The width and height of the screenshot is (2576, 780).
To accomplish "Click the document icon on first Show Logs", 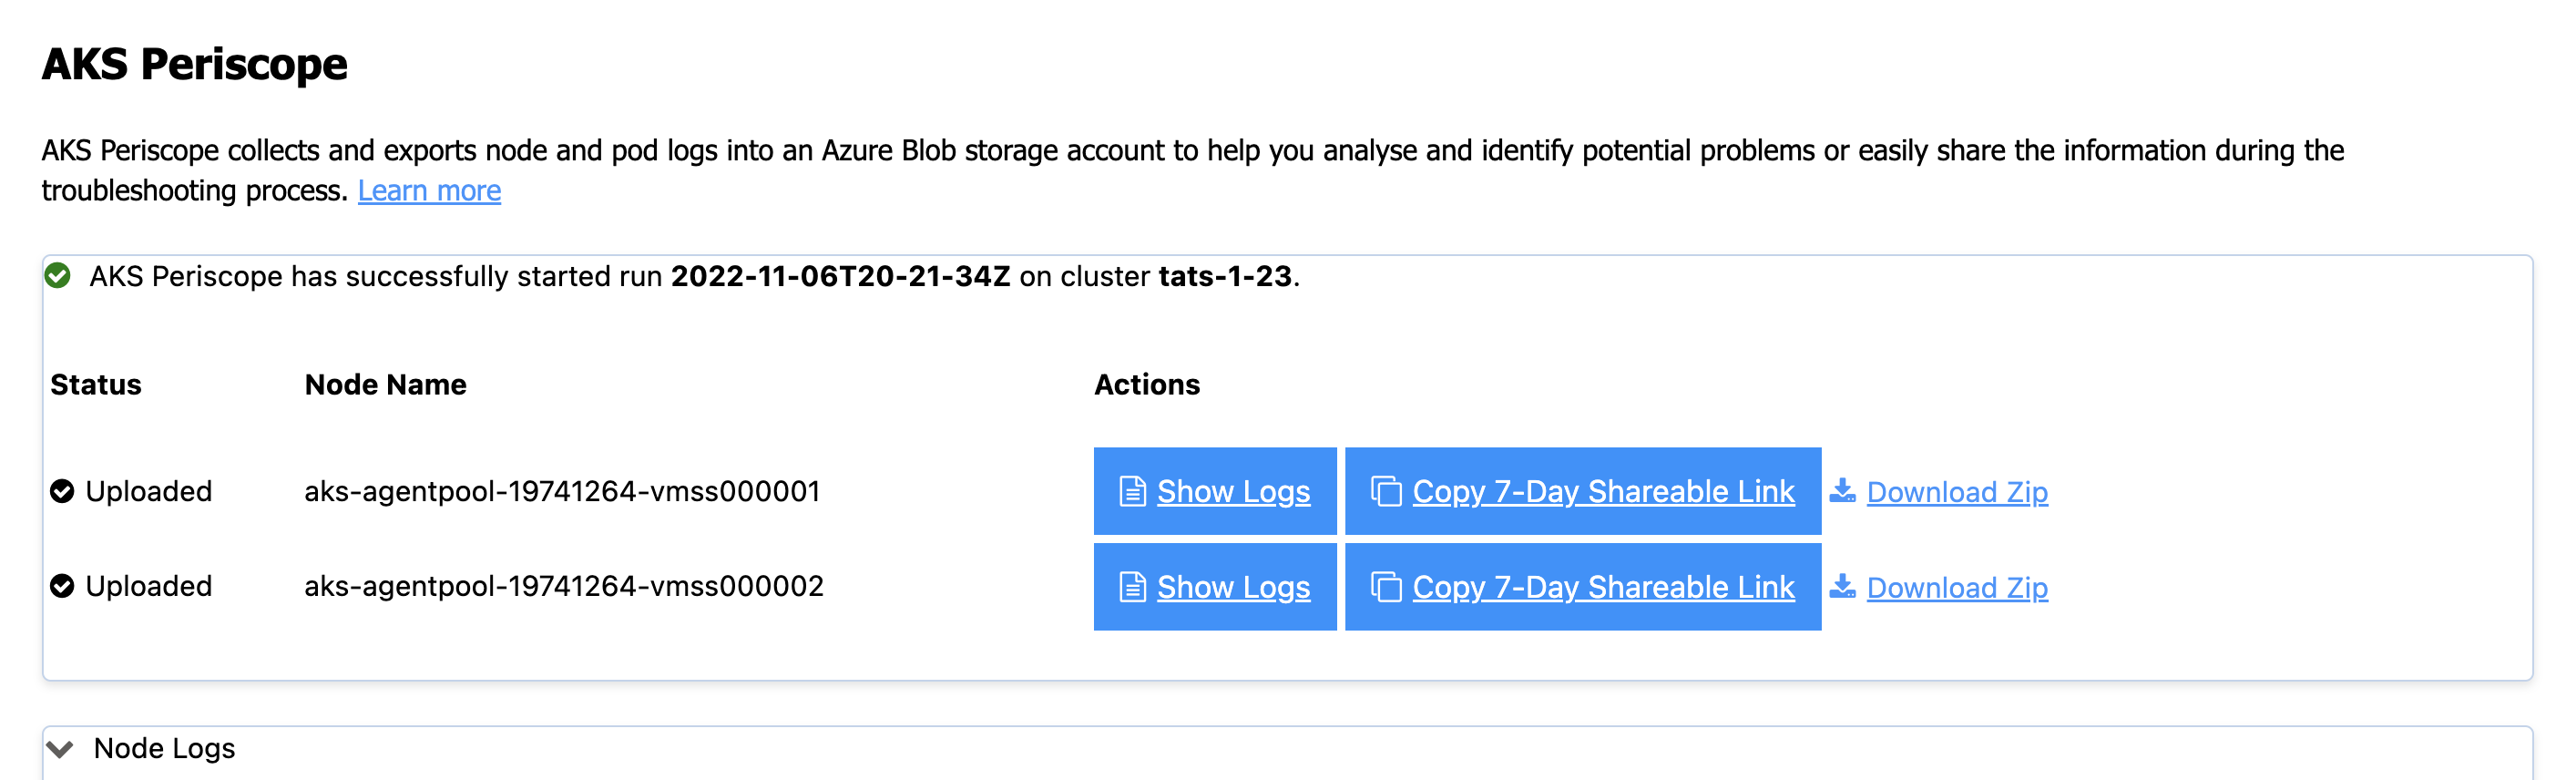I will click(1132, 491).
